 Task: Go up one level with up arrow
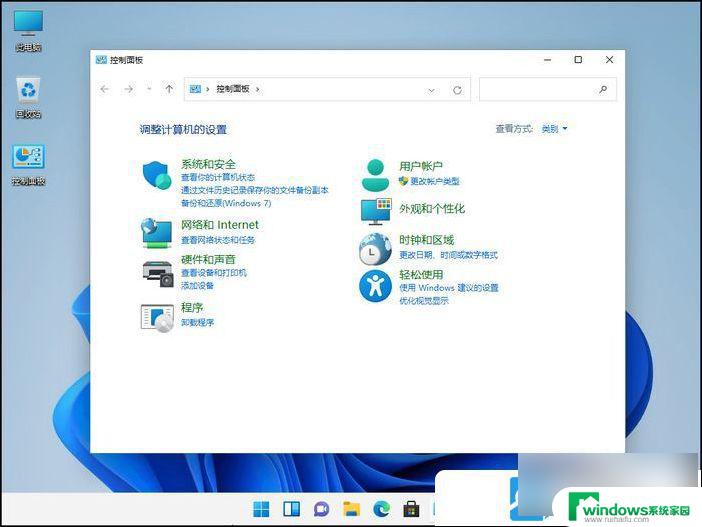(169, 89)
